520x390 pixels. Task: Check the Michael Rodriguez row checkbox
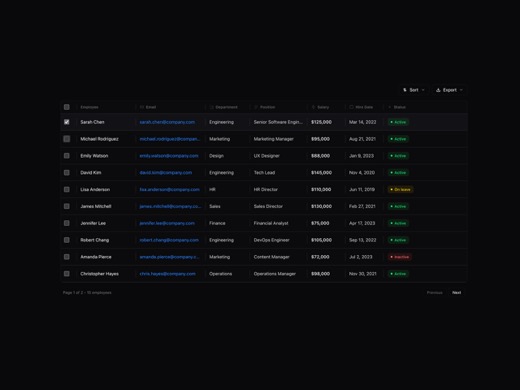click(67, 139)
